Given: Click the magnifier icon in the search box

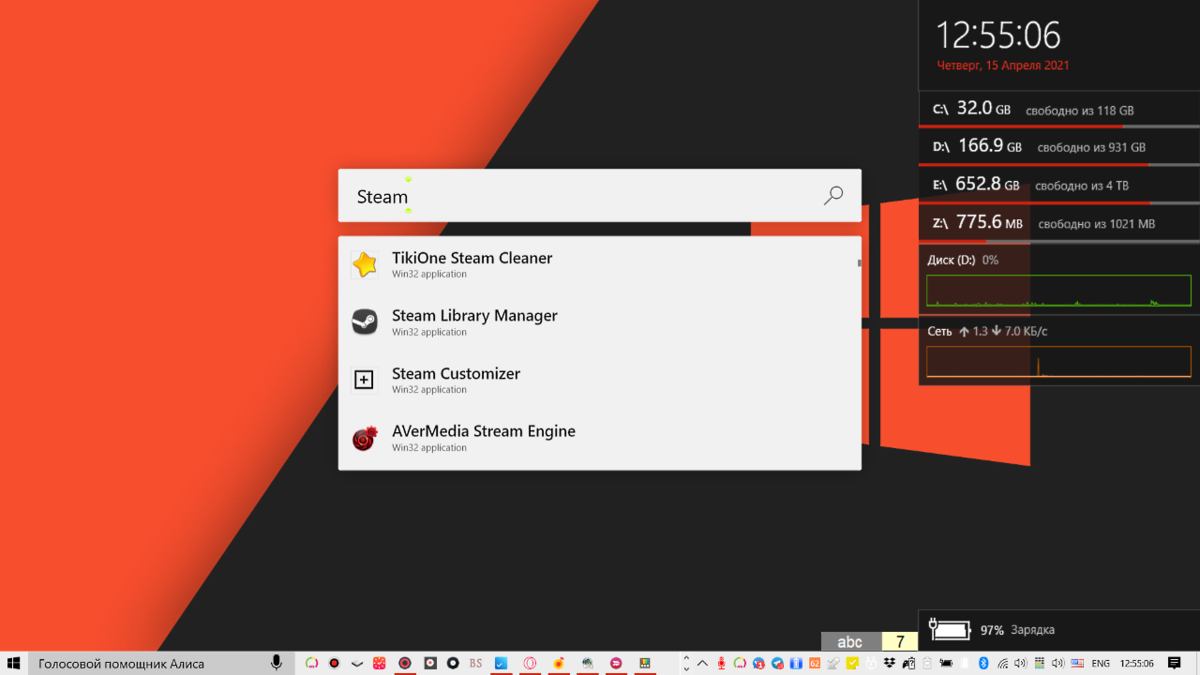Looking at the screenshot, I should 832,195.
